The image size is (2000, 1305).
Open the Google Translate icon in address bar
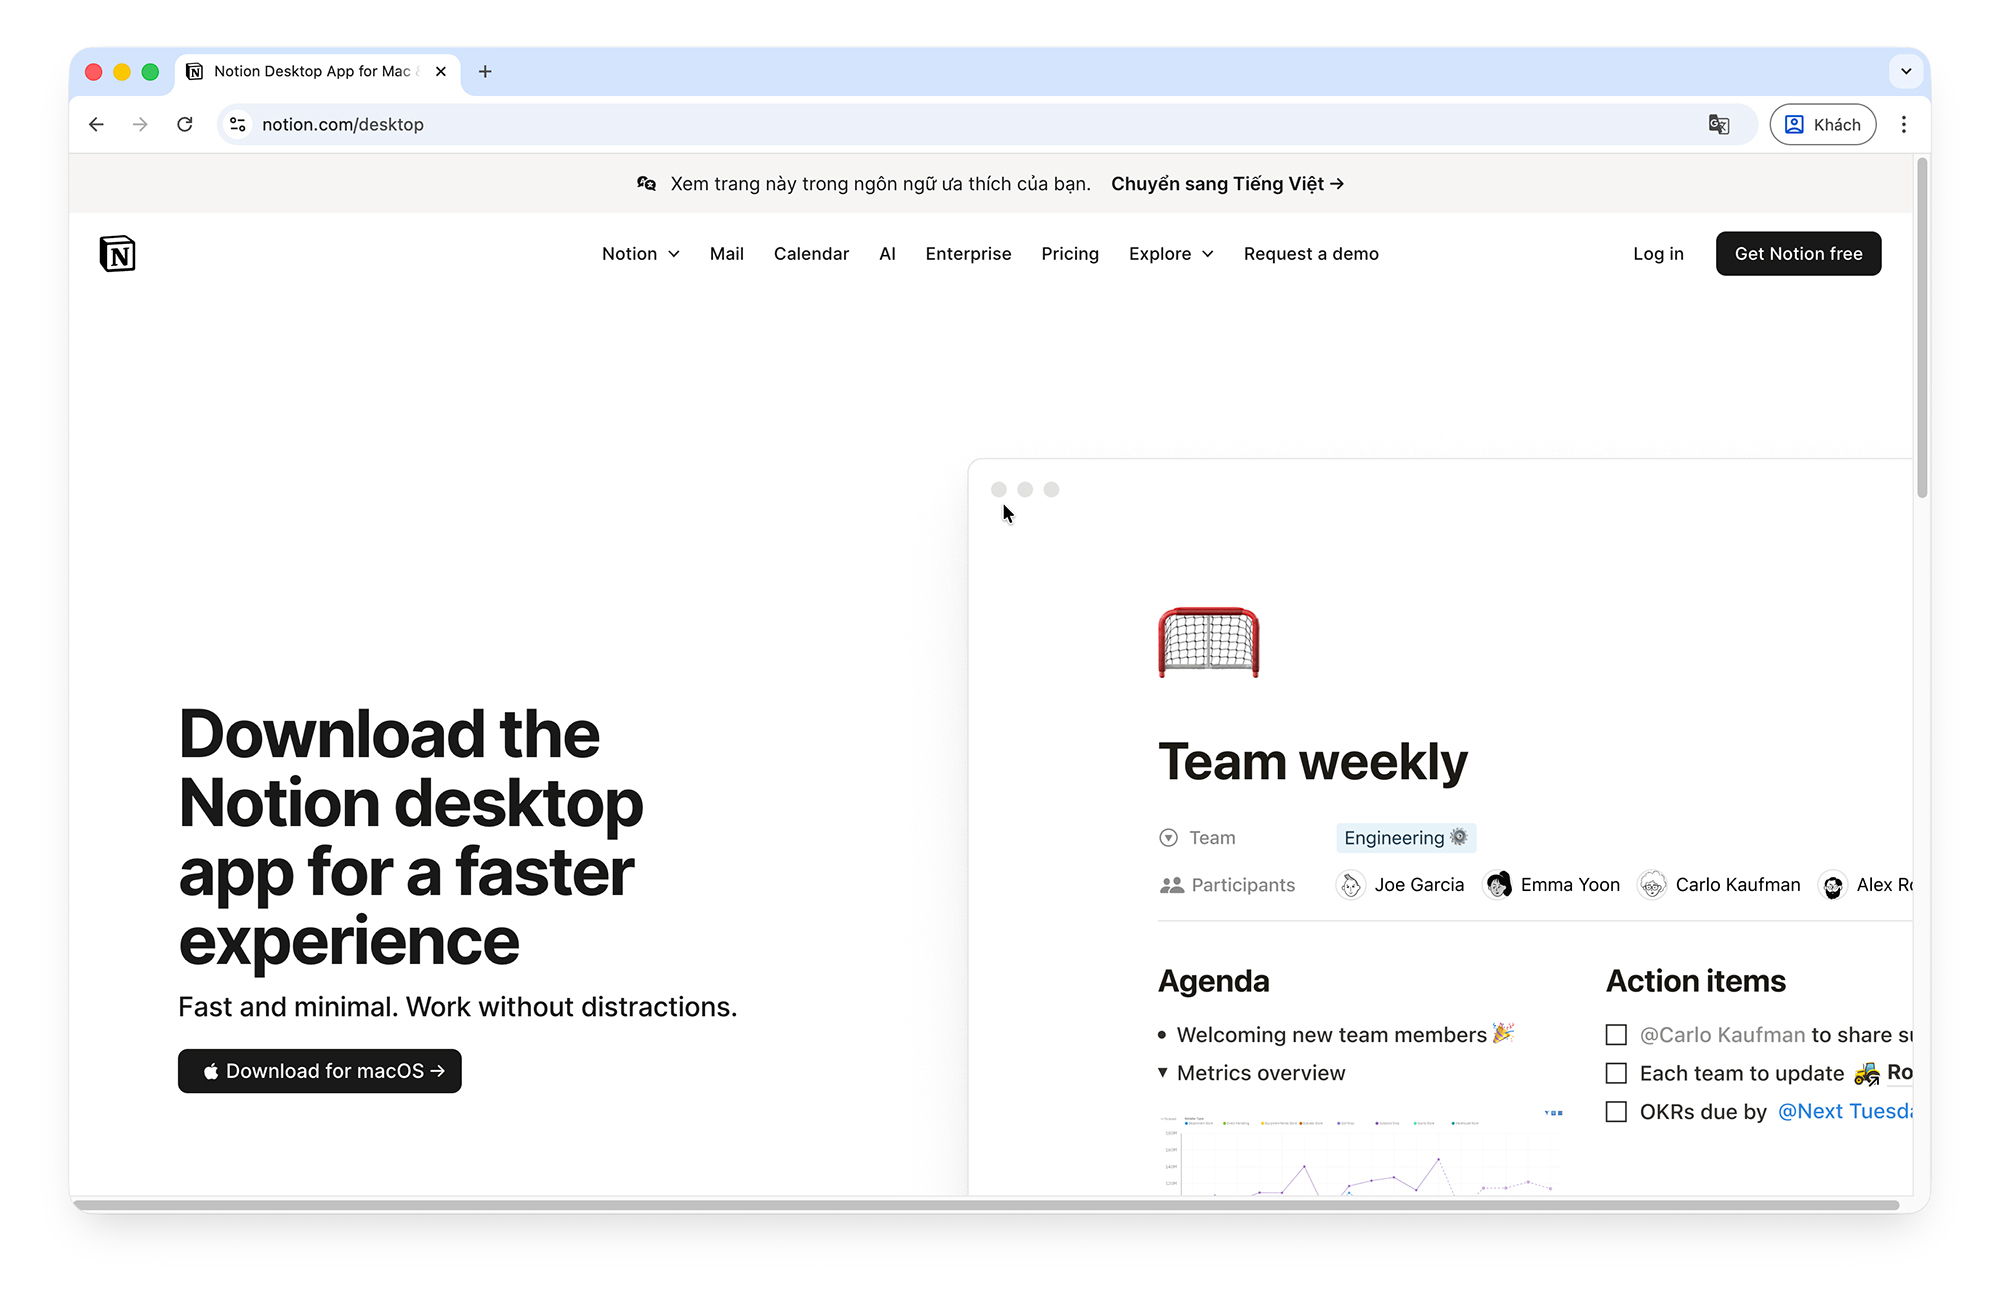coord(1718,125)
